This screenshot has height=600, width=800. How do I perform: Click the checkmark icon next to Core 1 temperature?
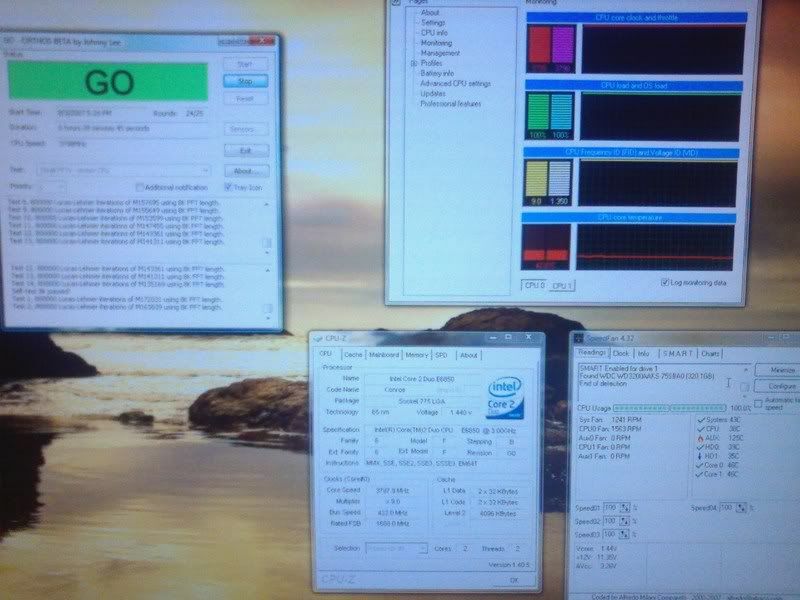coord(699,474)
